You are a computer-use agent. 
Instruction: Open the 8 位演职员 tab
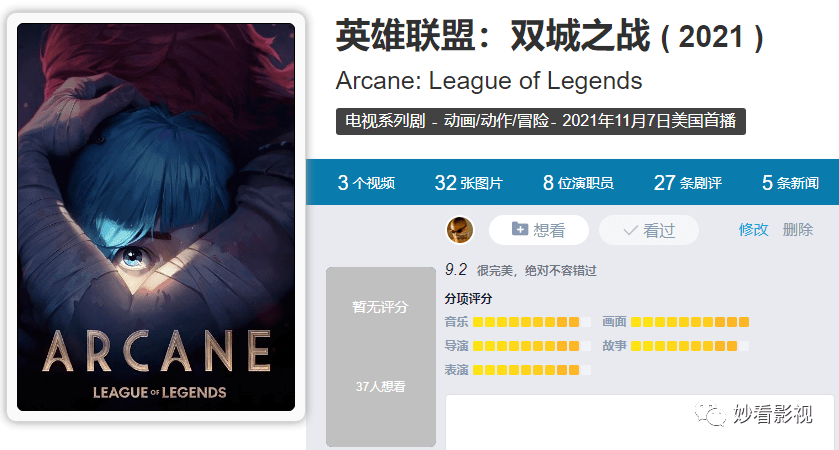578,183
